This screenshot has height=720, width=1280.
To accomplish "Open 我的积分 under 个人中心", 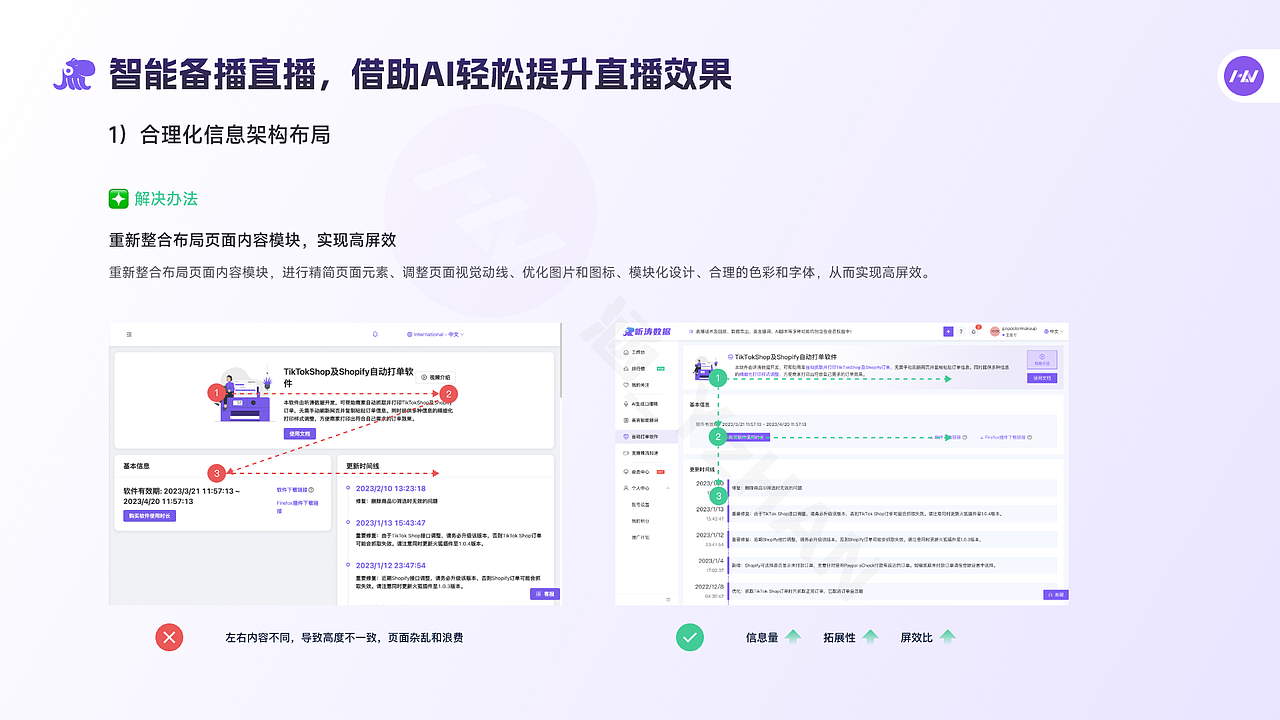I will [x=640, y=521].
